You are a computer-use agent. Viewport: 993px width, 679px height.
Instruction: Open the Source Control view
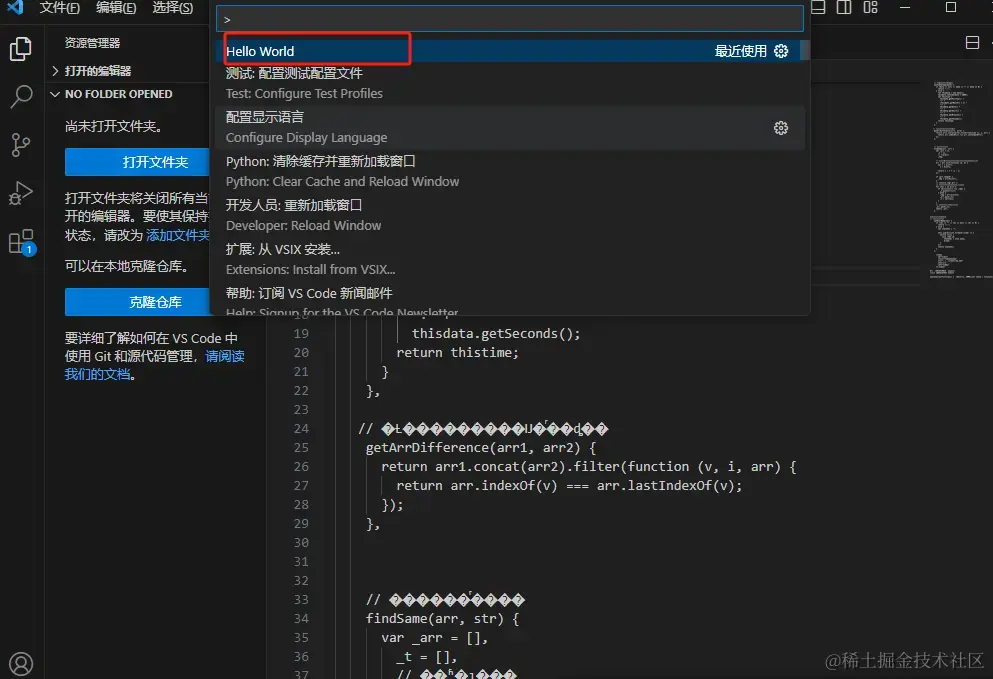(x=21, y=145)
